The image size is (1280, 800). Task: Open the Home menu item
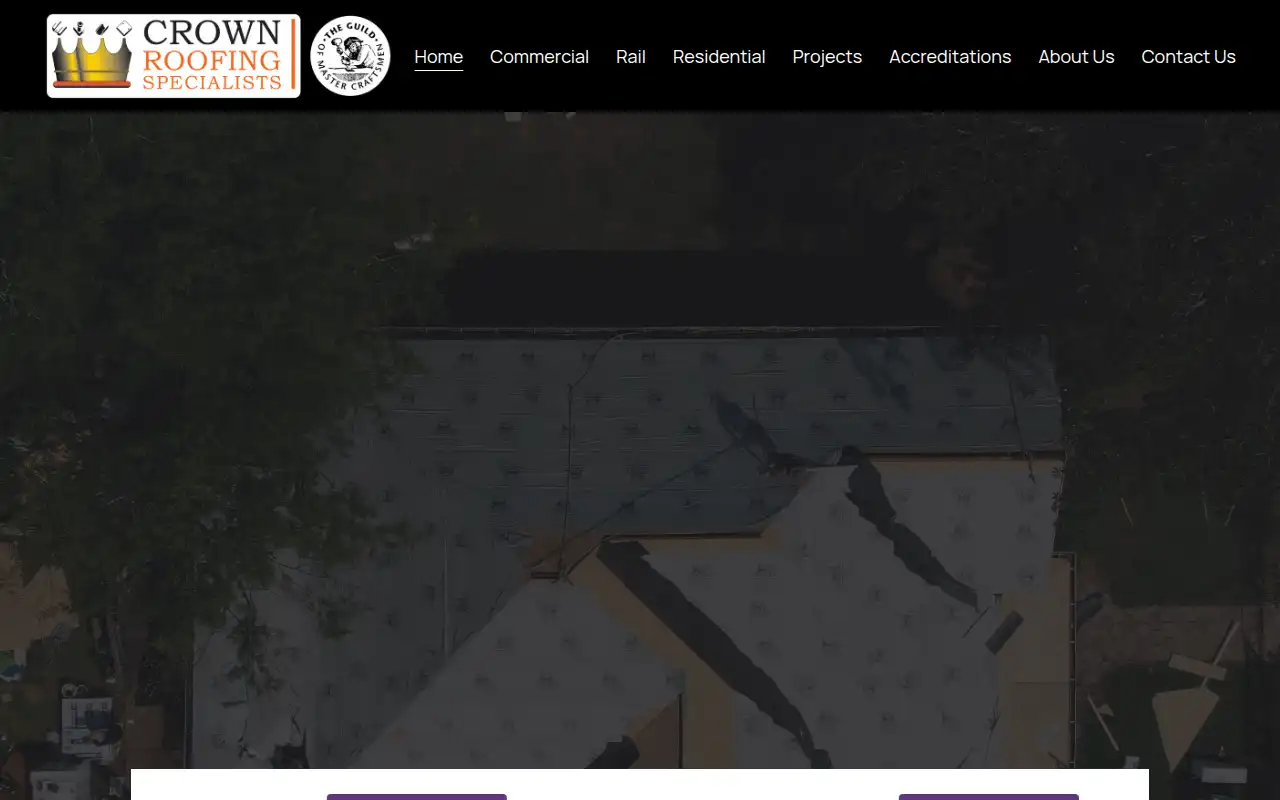point(439,57)
